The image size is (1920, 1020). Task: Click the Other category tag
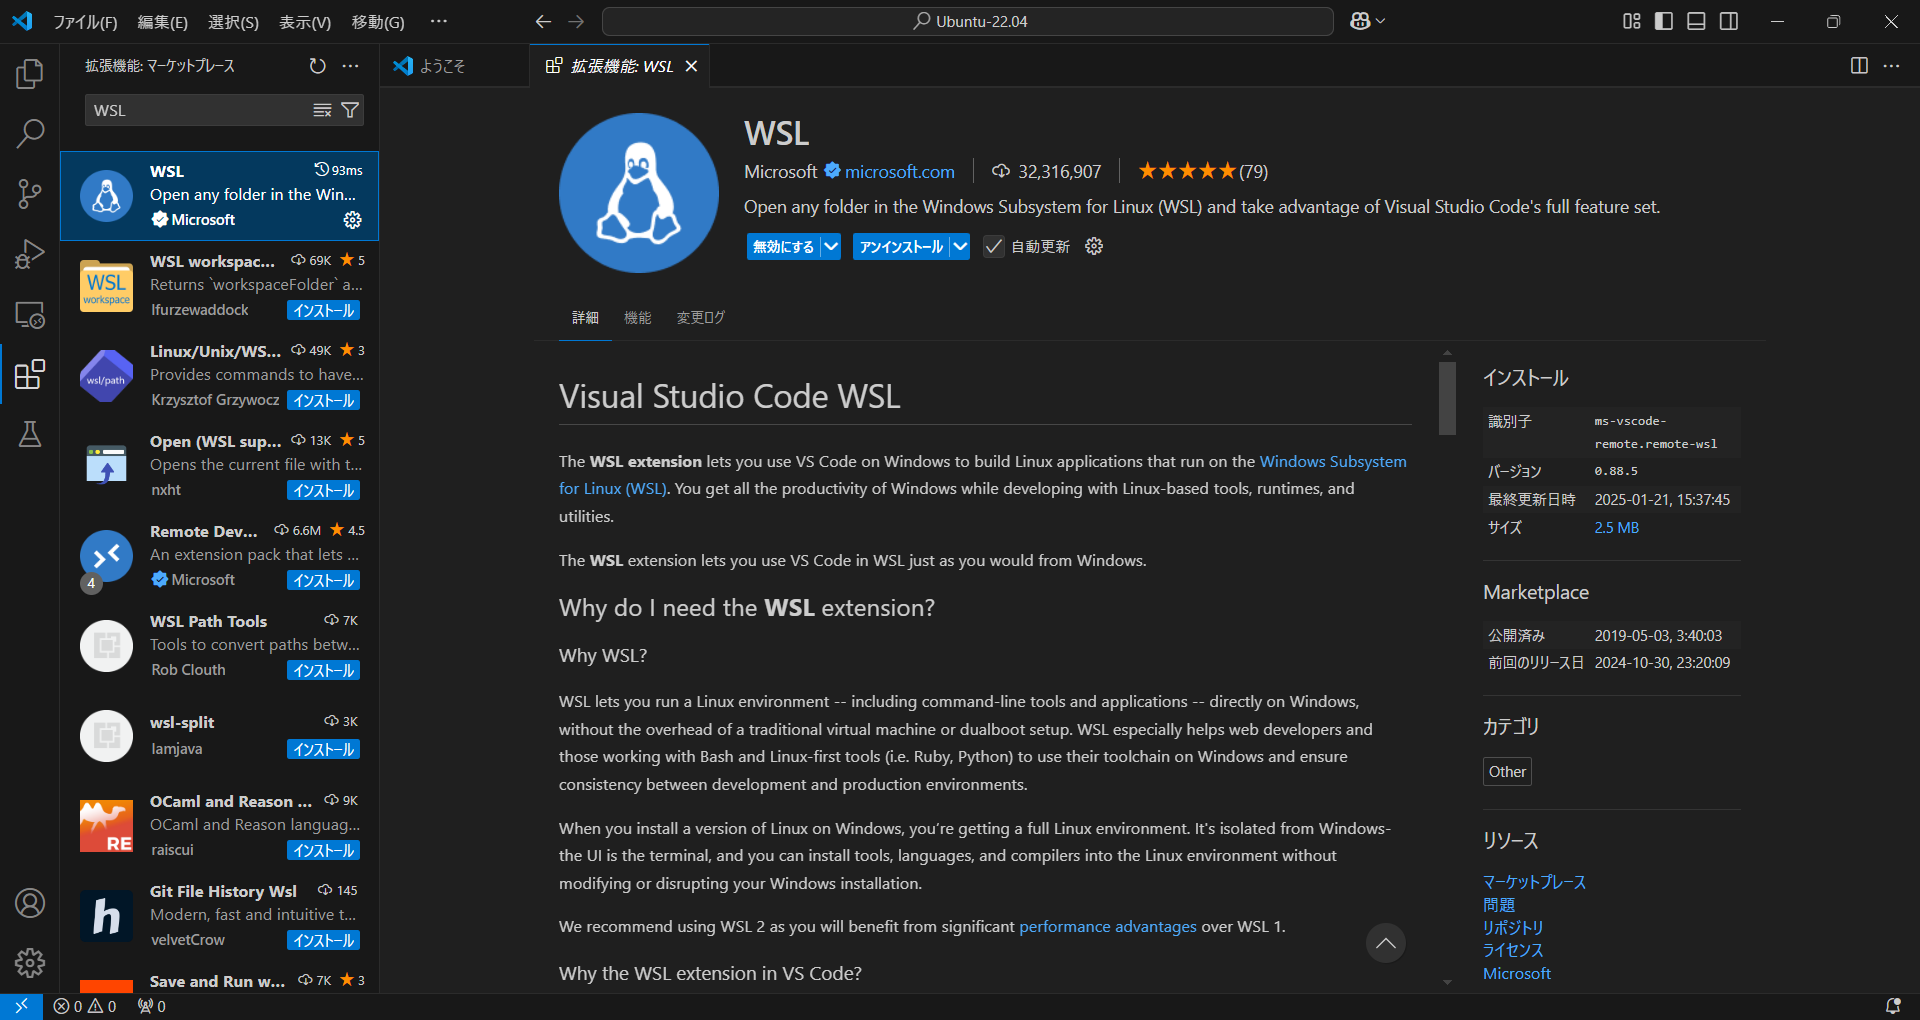point(1507,771)
